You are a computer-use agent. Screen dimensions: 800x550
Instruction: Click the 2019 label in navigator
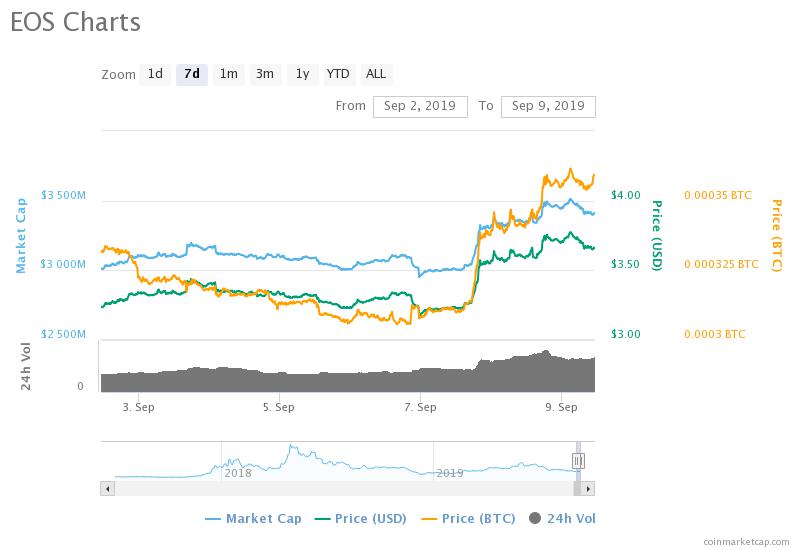point(450,473)
